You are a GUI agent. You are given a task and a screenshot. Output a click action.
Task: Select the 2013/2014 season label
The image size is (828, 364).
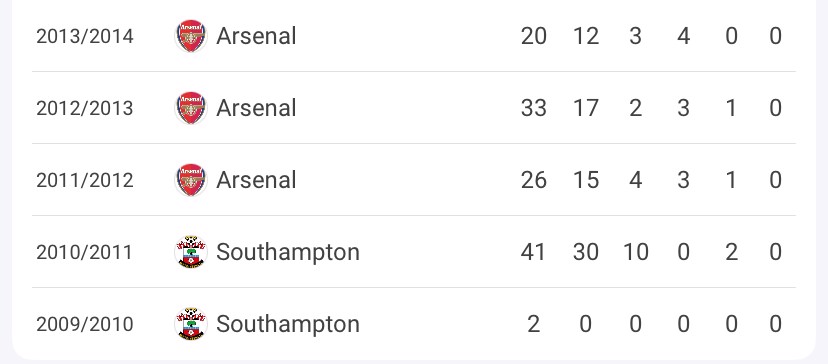tap(84, 36)
